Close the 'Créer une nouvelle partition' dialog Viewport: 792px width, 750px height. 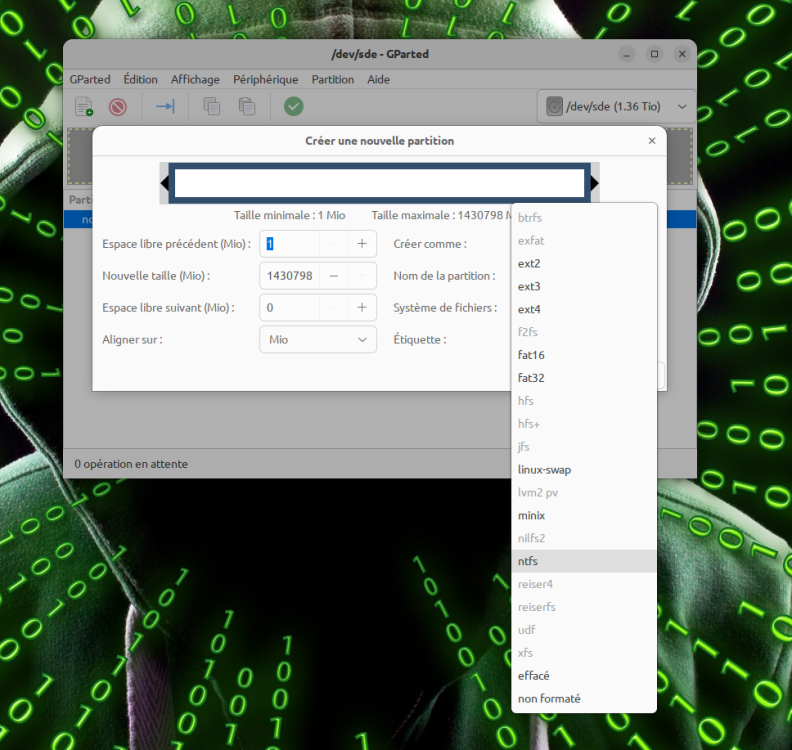coord(651,141)
